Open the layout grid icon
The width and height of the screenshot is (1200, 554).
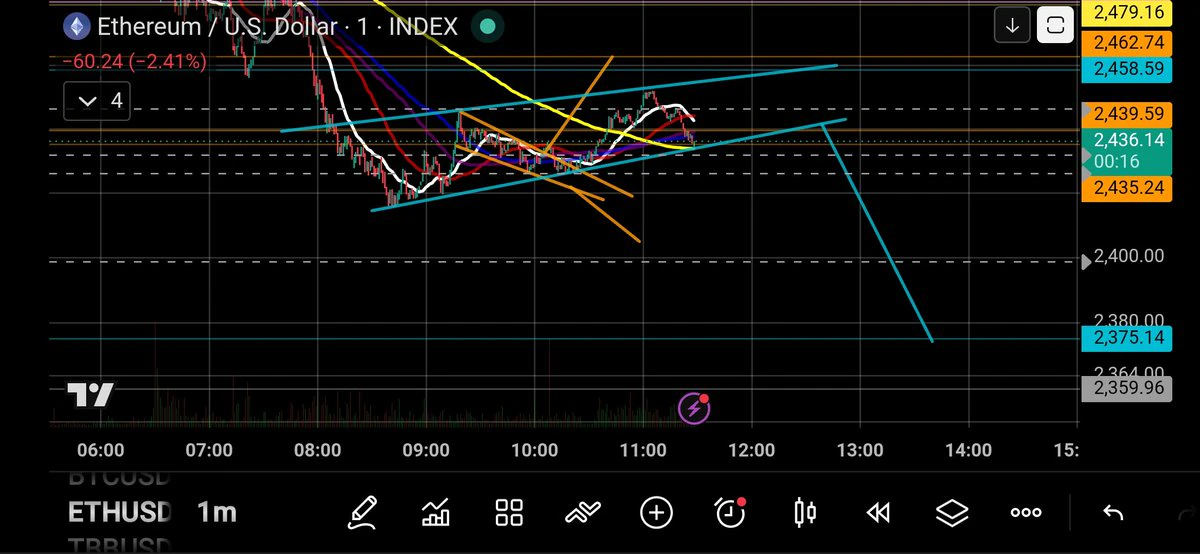(x=510, y=513)
